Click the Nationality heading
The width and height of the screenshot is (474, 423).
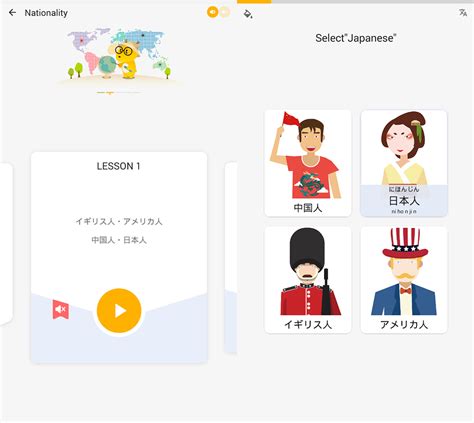[x=46, y=13]
